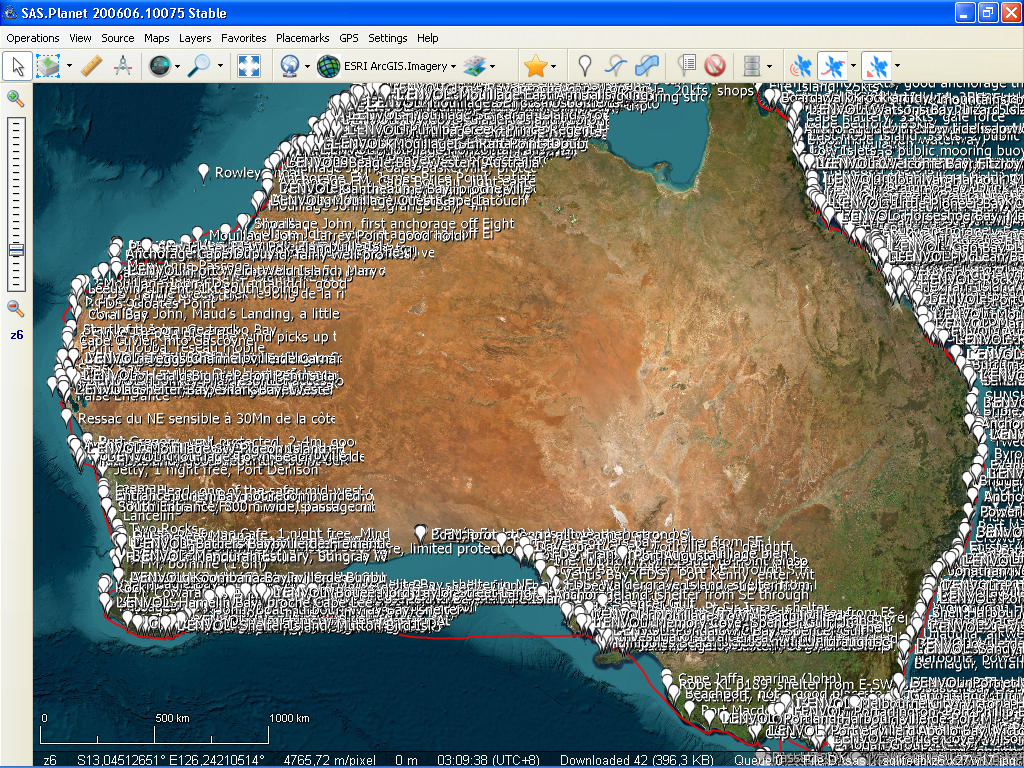Open the Favorites menu

click(x=244, y=38)
